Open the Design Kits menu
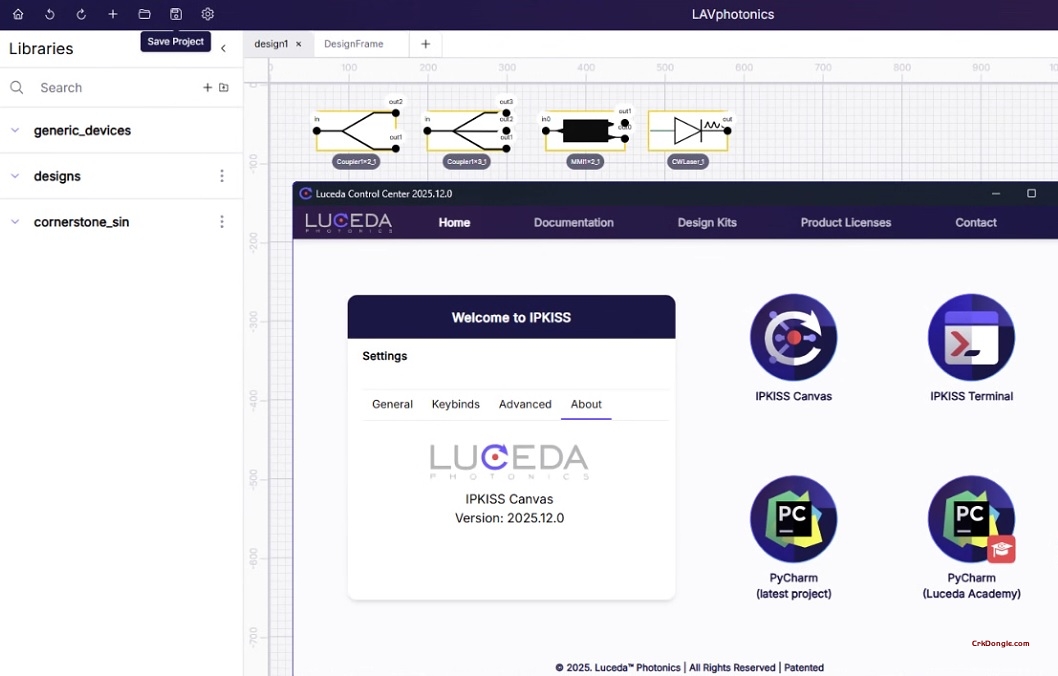 point(707,222)
